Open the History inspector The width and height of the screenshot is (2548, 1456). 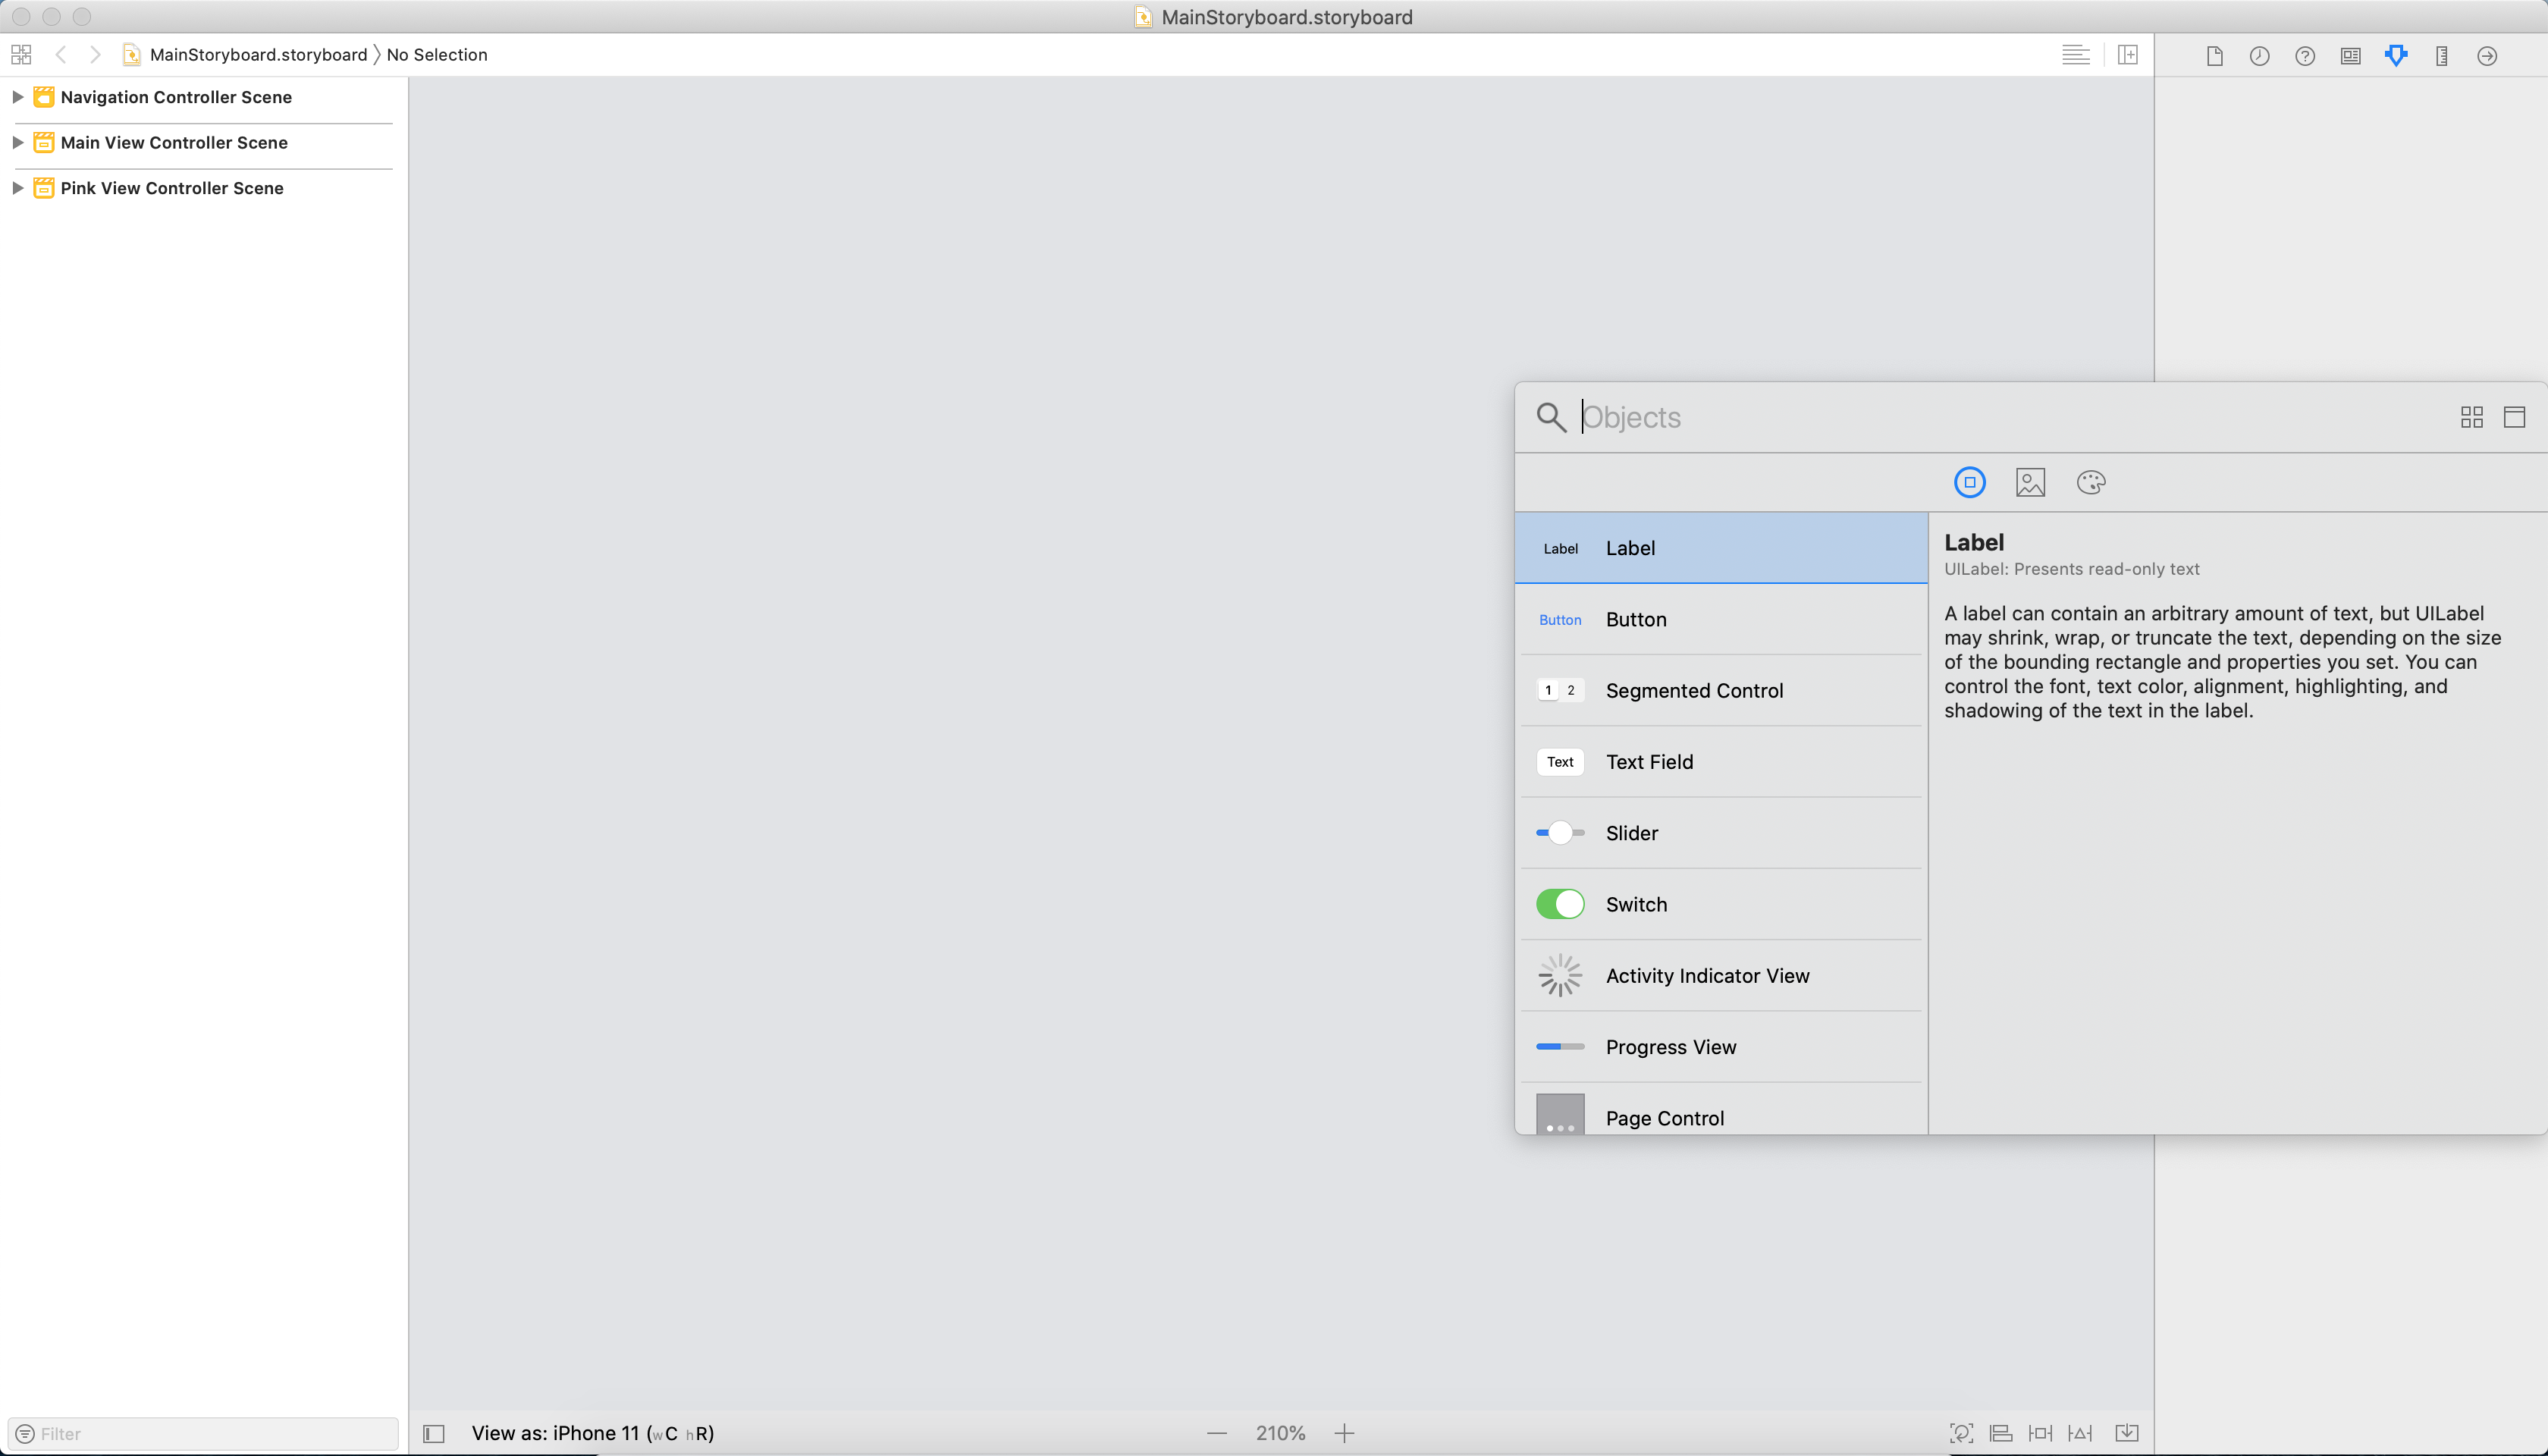2260,56
